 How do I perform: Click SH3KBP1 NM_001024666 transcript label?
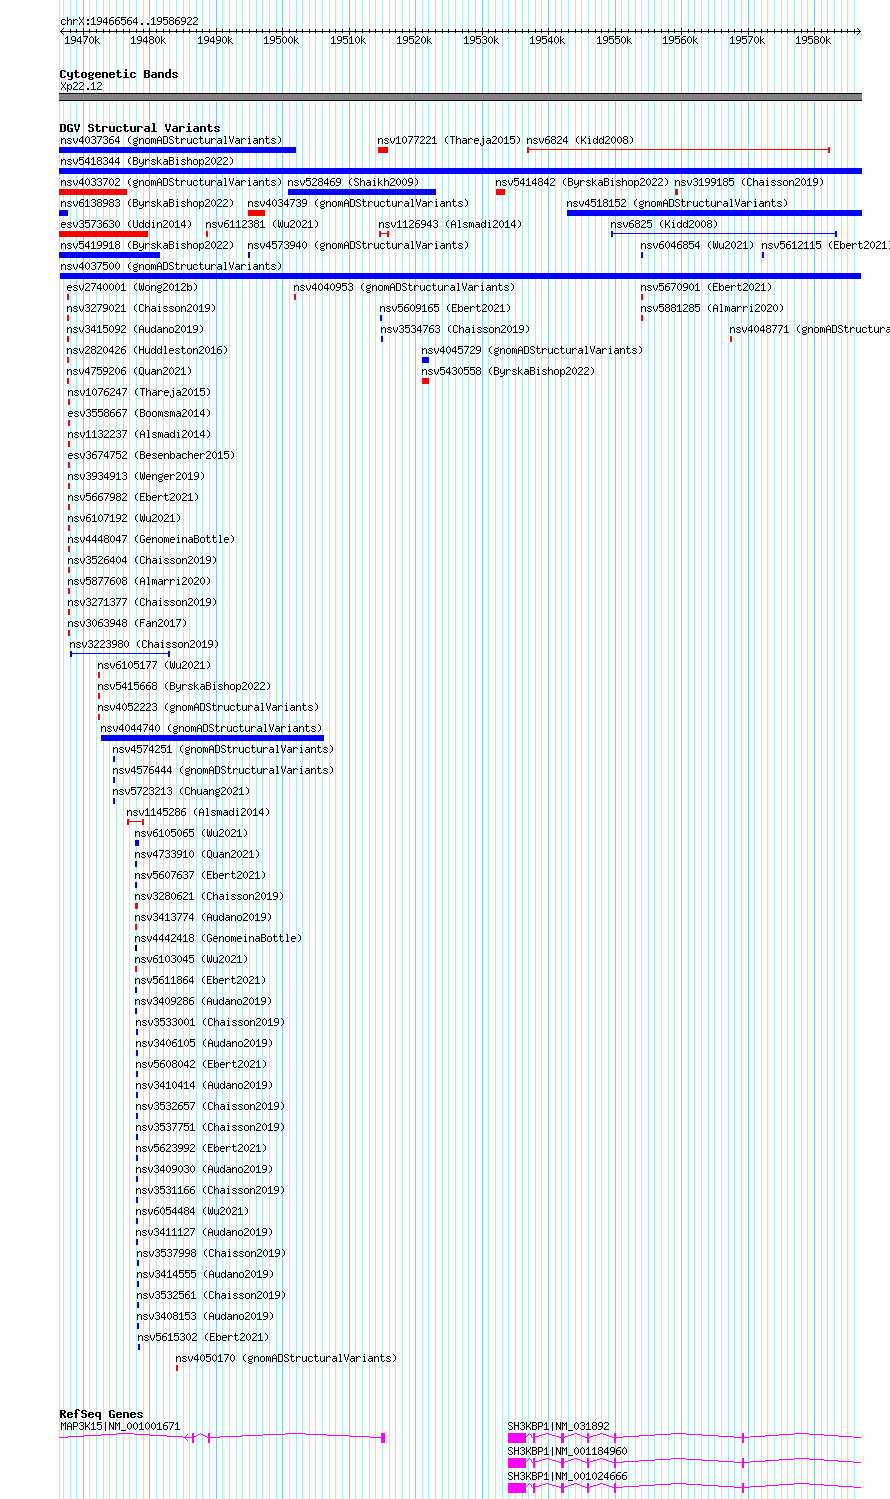567,1477
